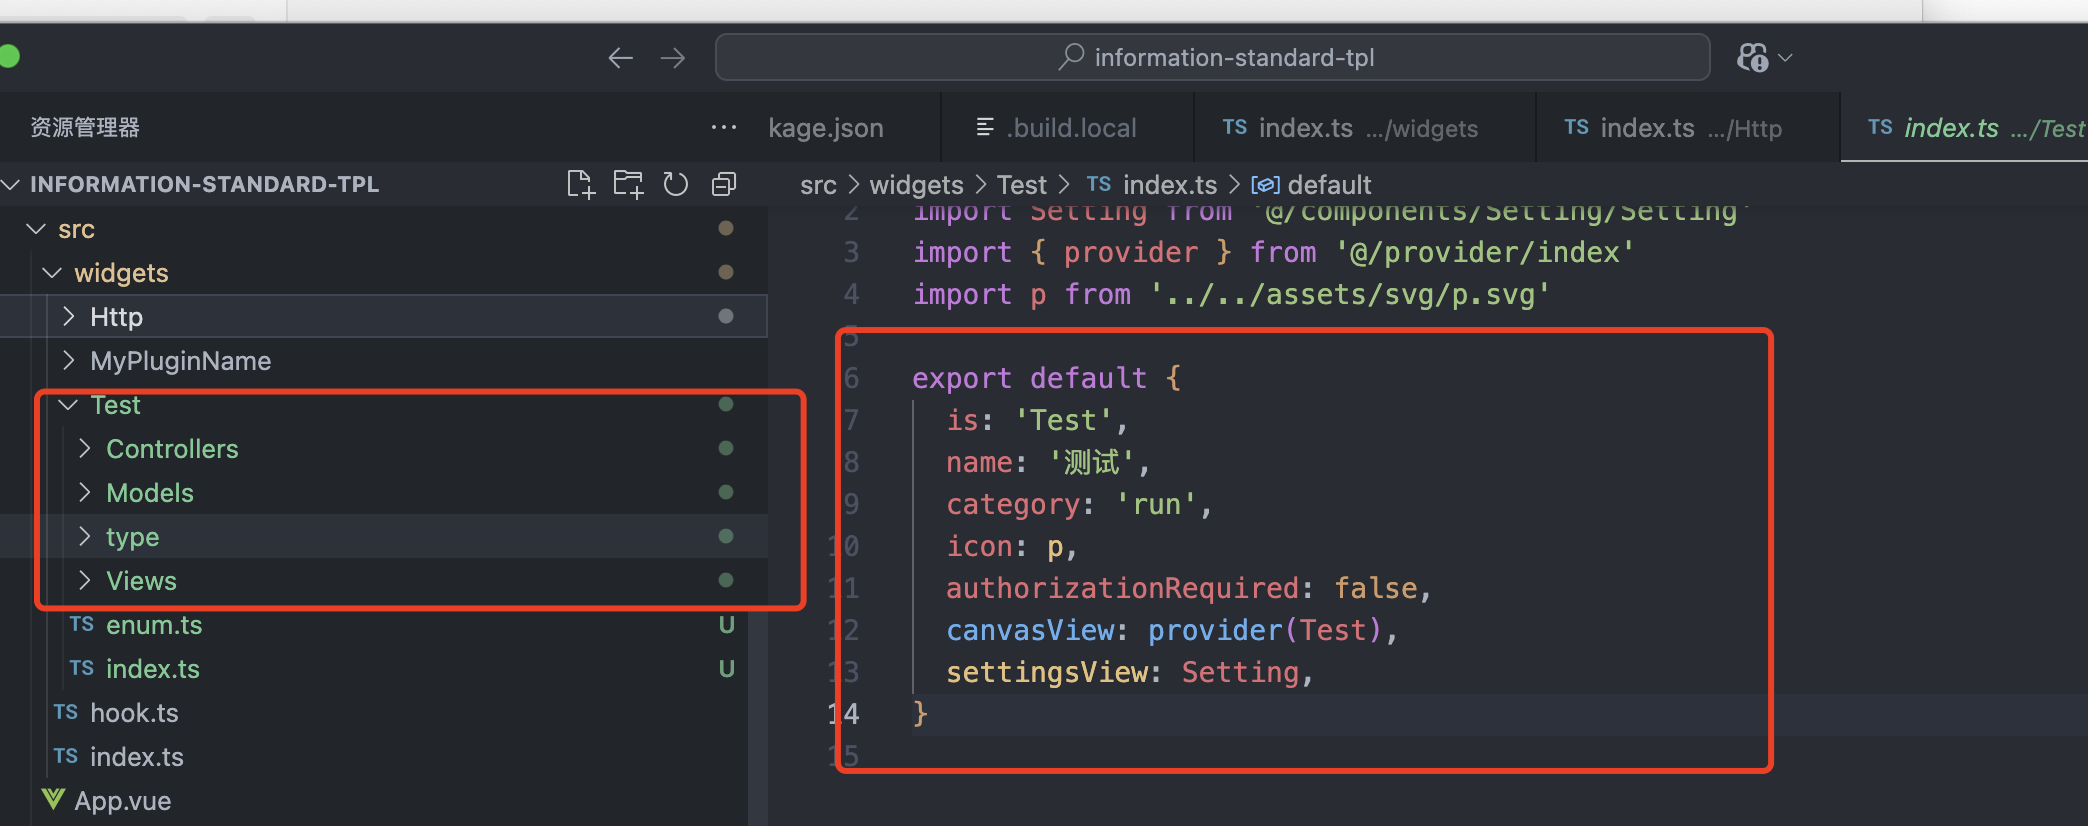Open explorer more actions ellipsis
Image resolution: width=2088 pixels, height=826 pixels.
tap(723, 128)
